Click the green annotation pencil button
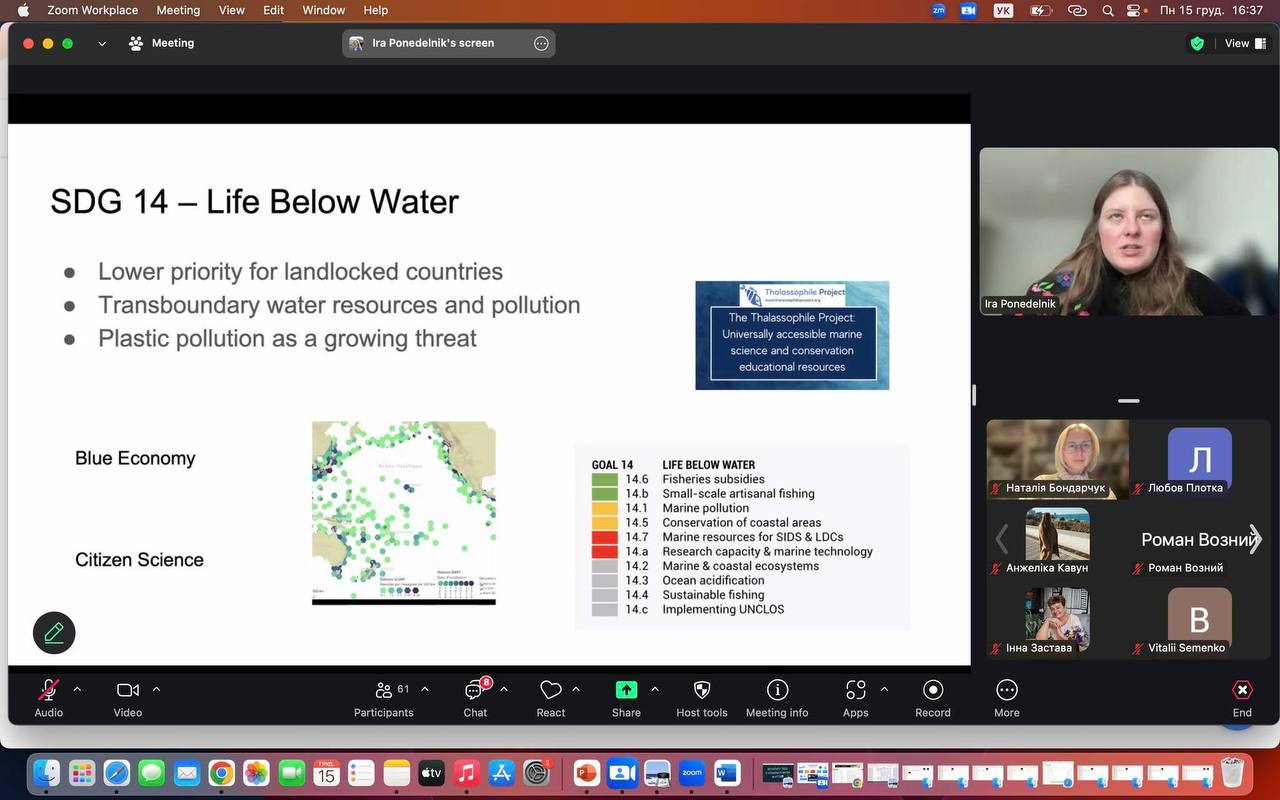The height and width of the screenshot is (800, 1280). 54,633
